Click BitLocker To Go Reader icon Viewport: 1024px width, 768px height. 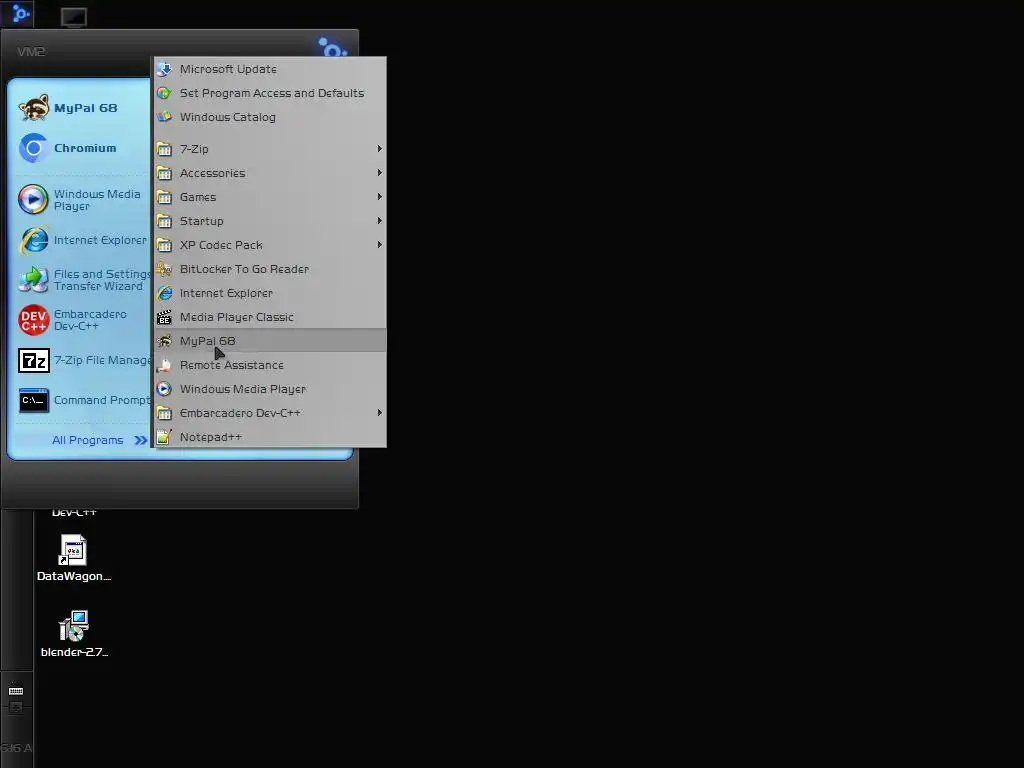click(165, 269)
